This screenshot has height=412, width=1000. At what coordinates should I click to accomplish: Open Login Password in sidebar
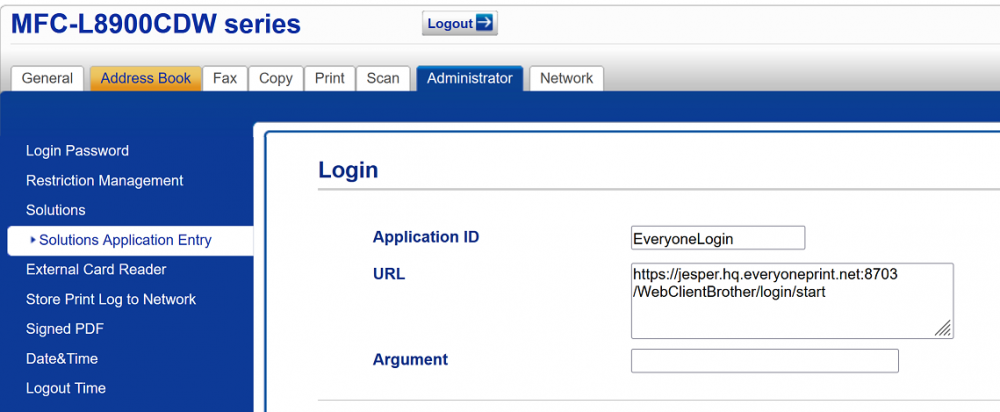point(77,151)
